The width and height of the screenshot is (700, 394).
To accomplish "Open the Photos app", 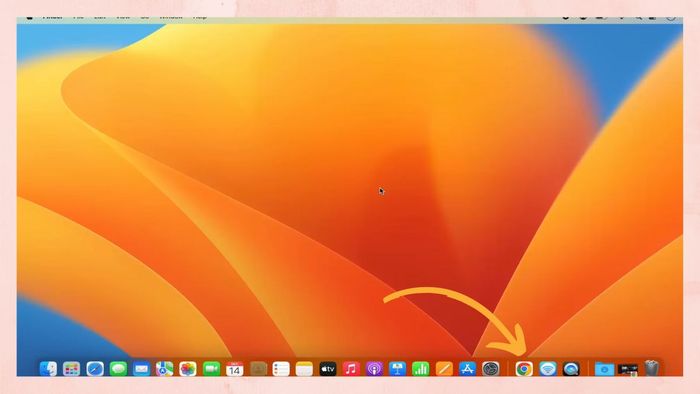I will pos(188,369).
